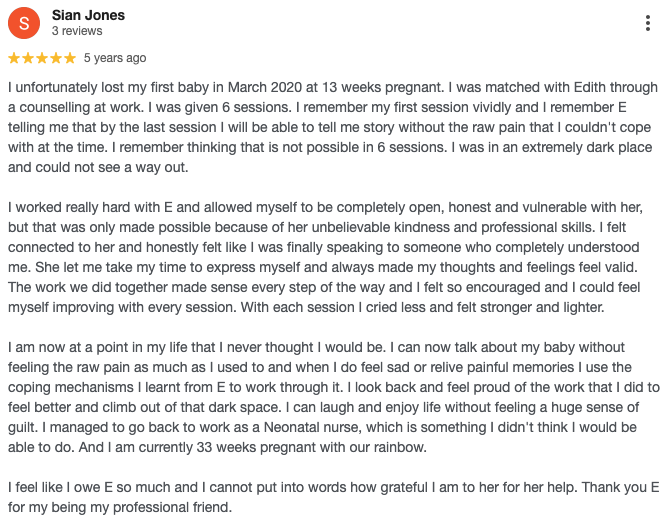
Task: Click the "5 years ago" timestamp
Action: pyautogui.click(x=115, y=58)
